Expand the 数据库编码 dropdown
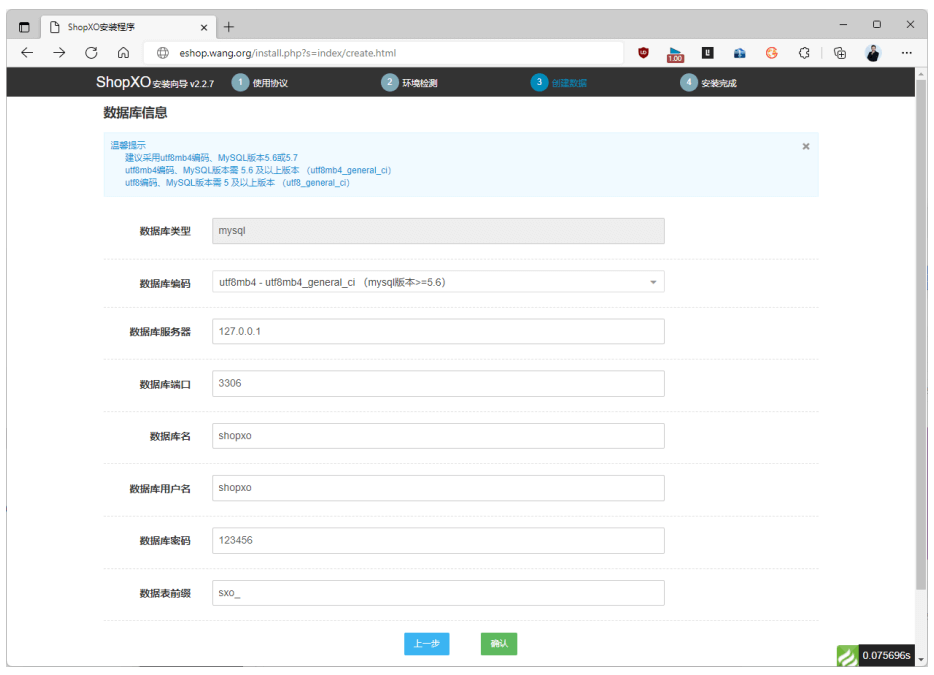This screenshot has height=675, width=934. (438, 282)
